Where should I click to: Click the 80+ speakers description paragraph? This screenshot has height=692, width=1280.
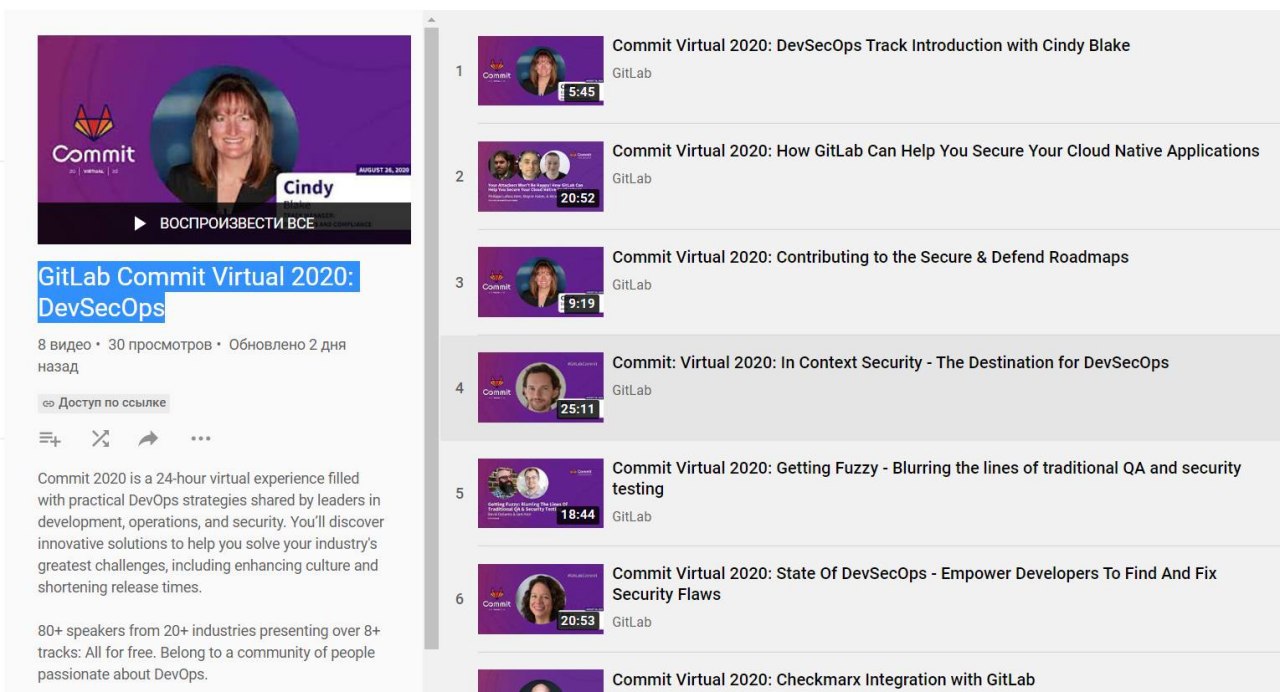pos(207,653)
